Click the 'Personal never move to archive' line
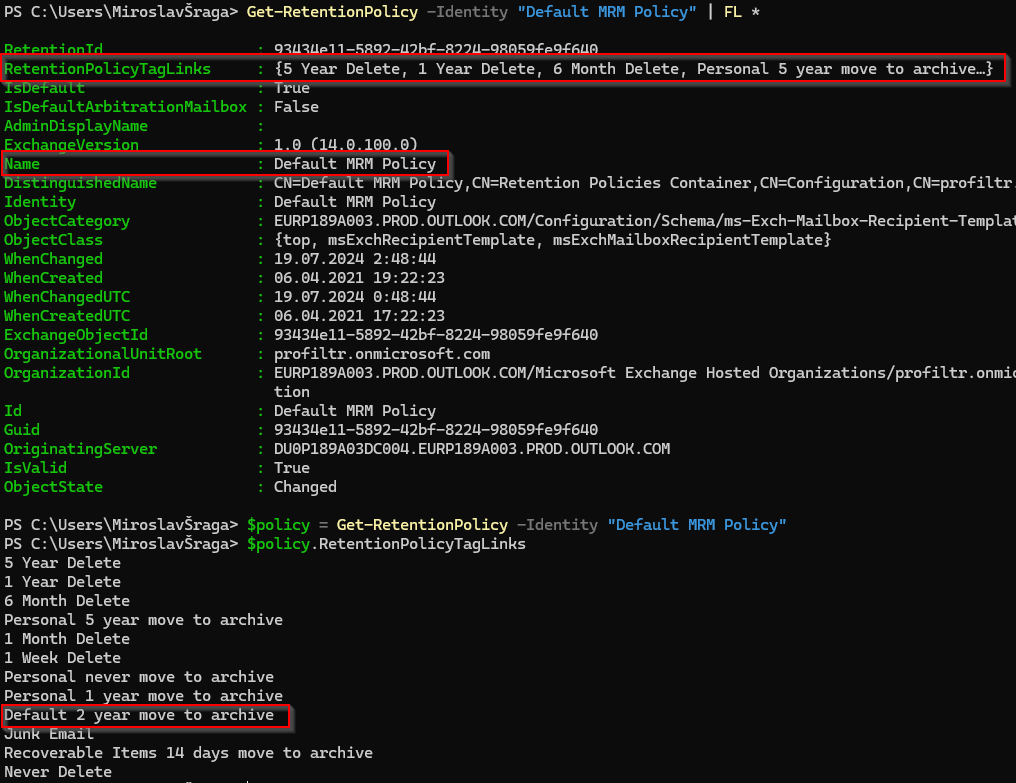The image size is (1016, 783). pyautogui.click(x=138, y=677)
